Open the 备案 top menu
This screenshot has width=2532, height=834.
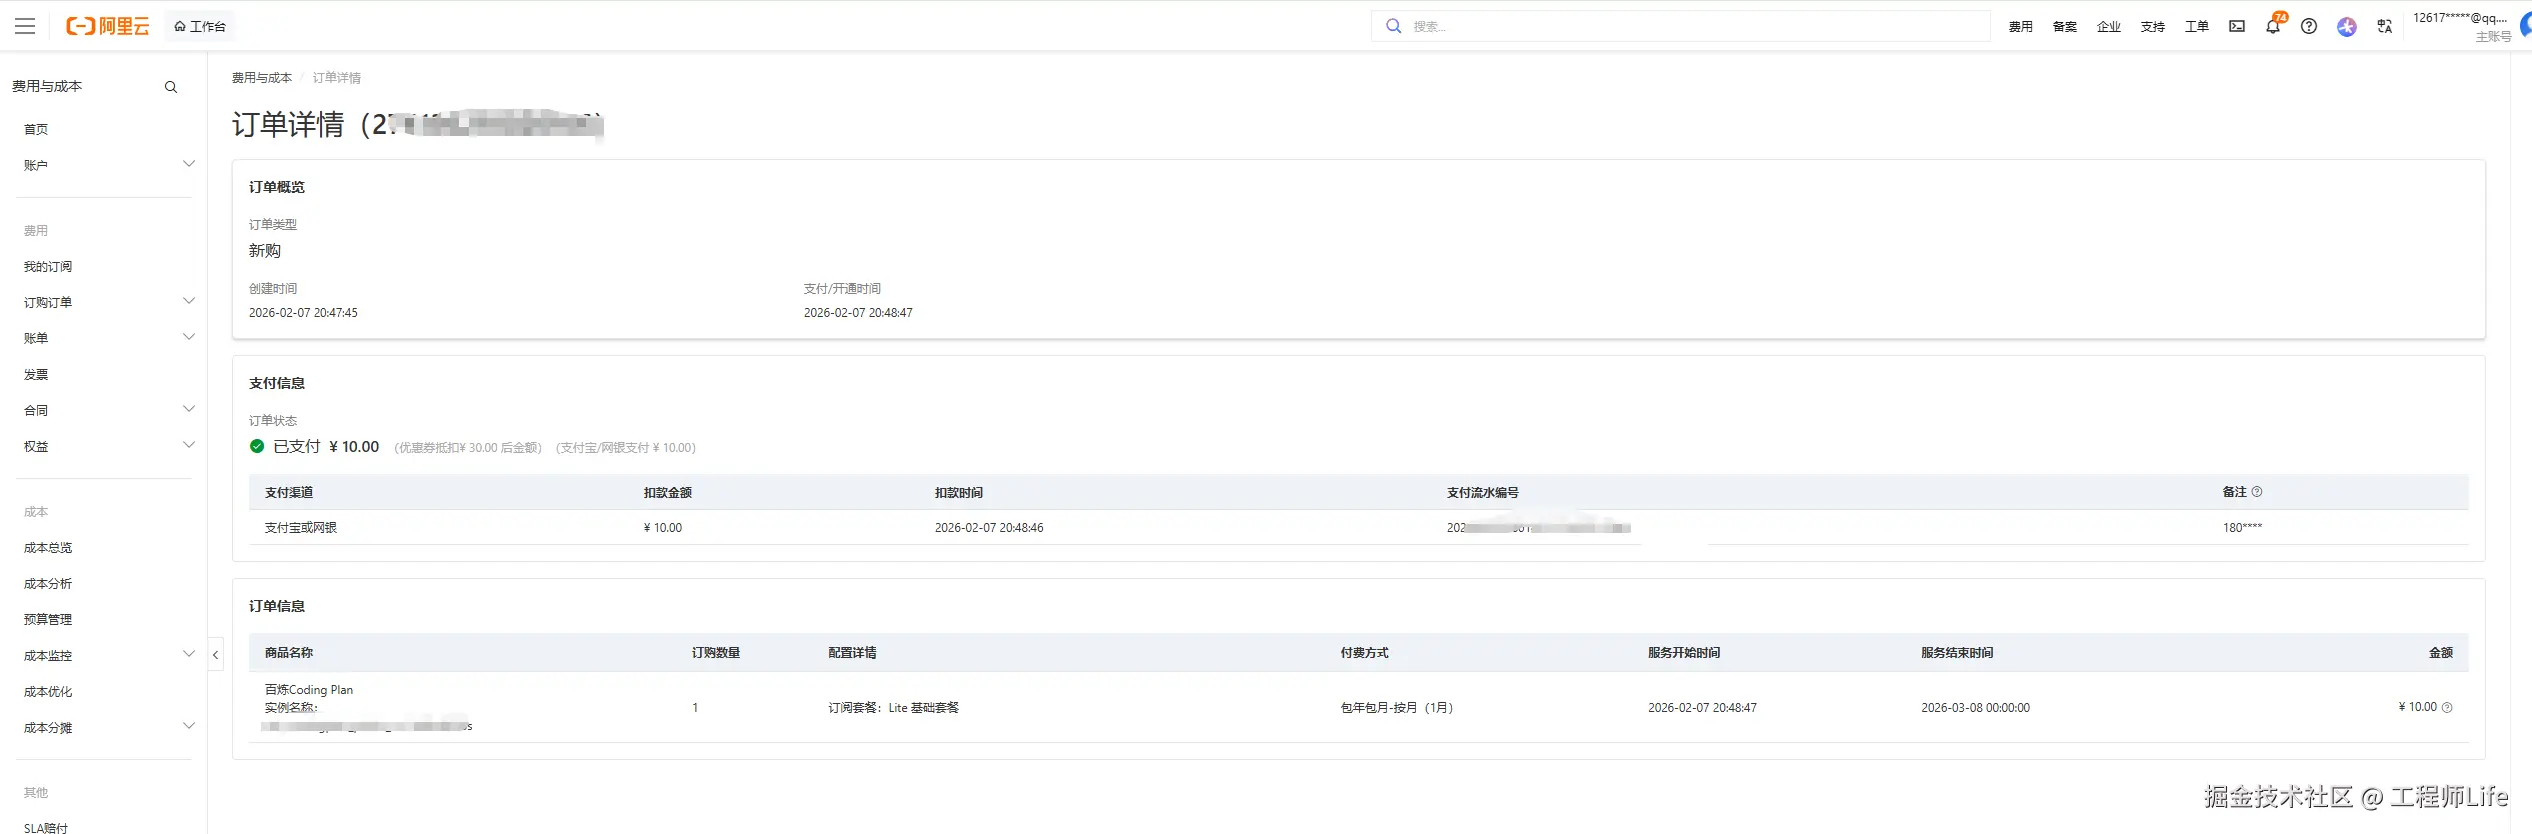[x=2064, y=26]
